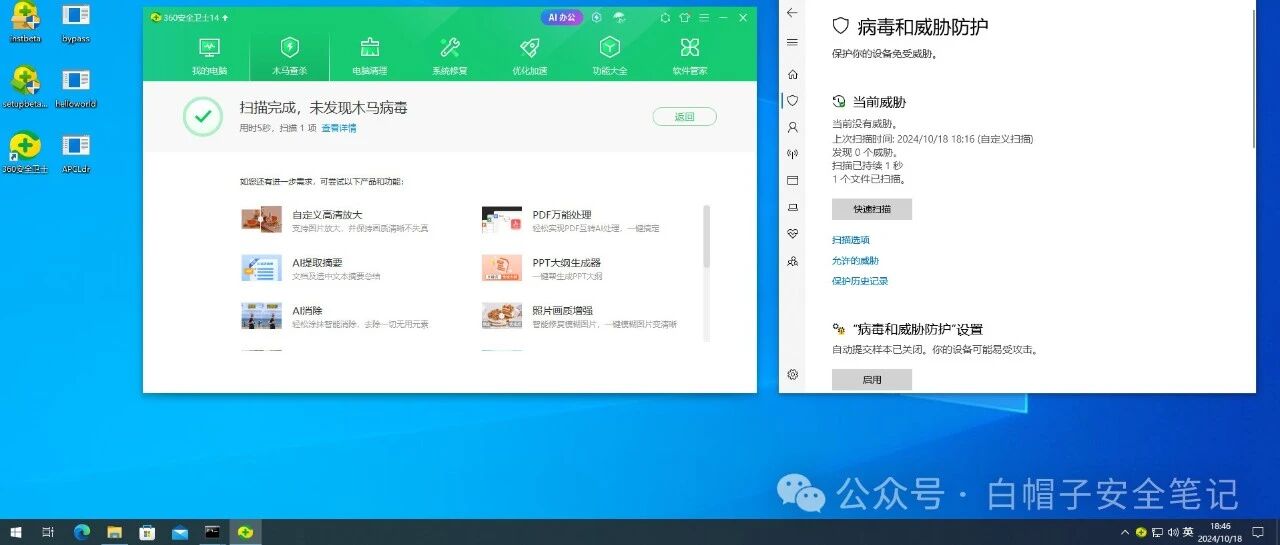Open Family options sidebar icon
1280x545 pixels.
coord(793,261)
